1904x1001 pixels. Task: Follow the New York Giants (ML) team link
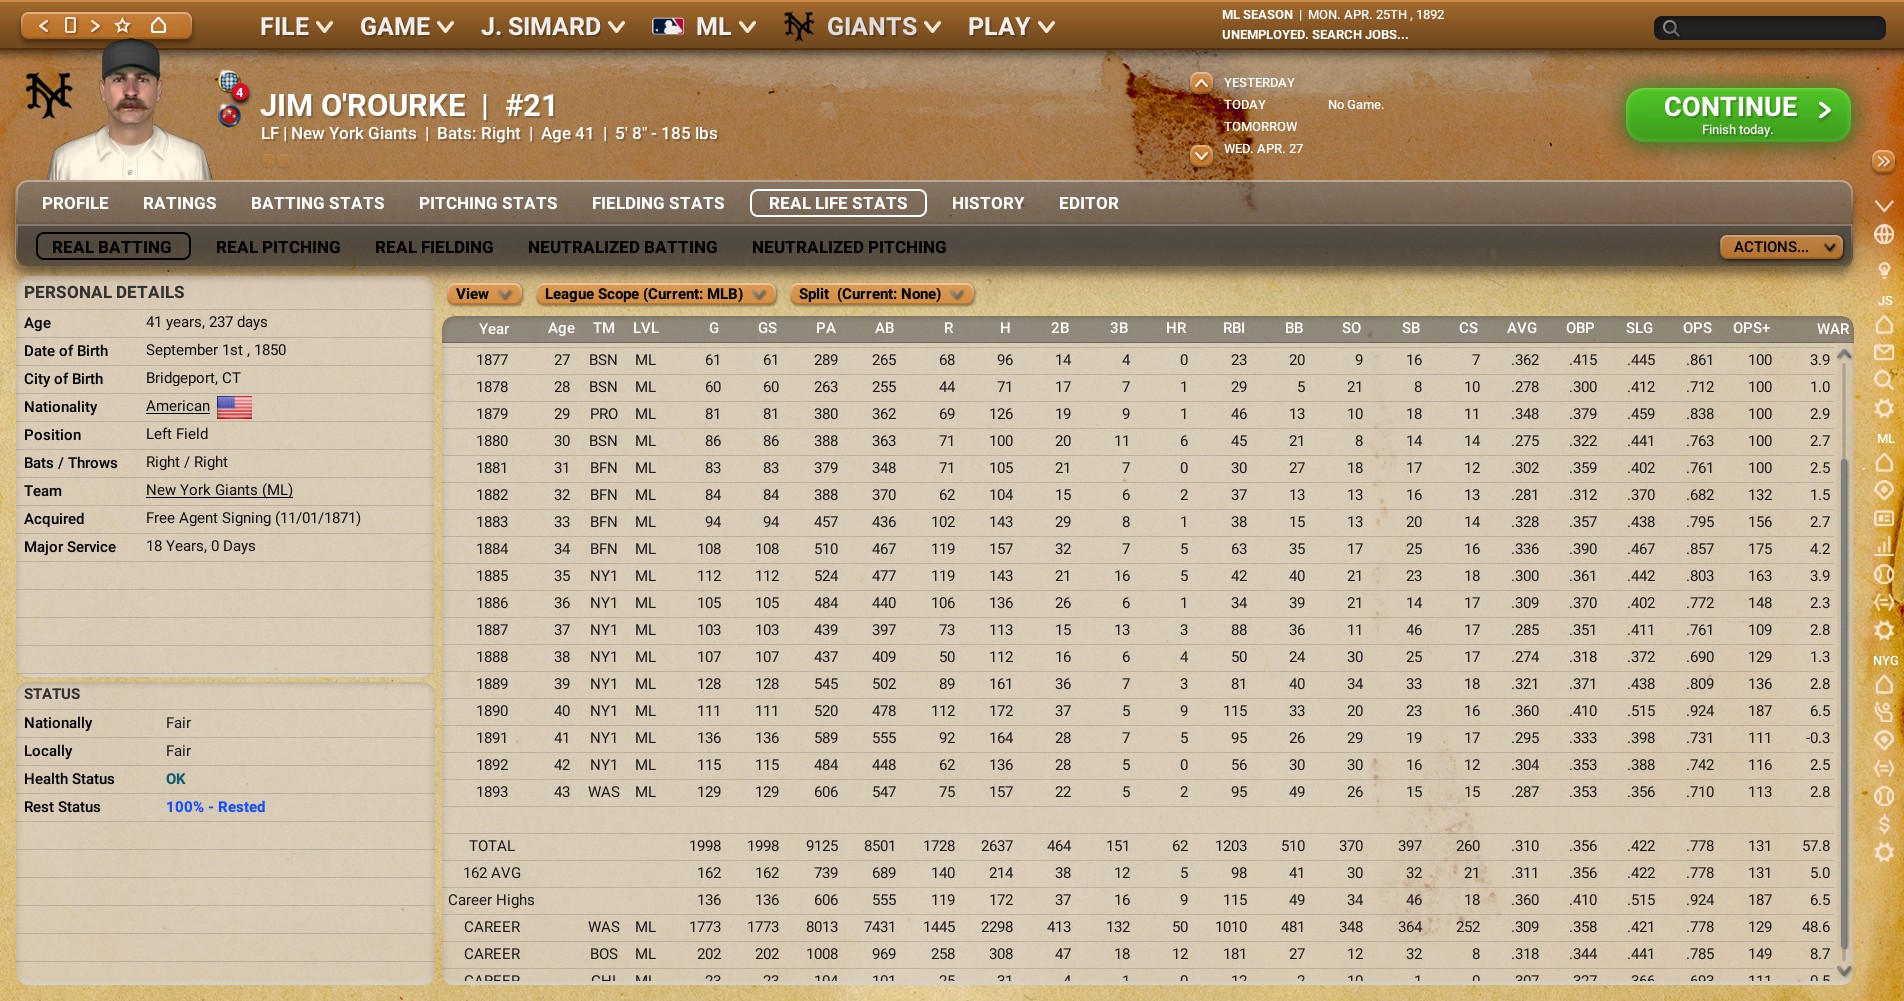coord(219,490)
